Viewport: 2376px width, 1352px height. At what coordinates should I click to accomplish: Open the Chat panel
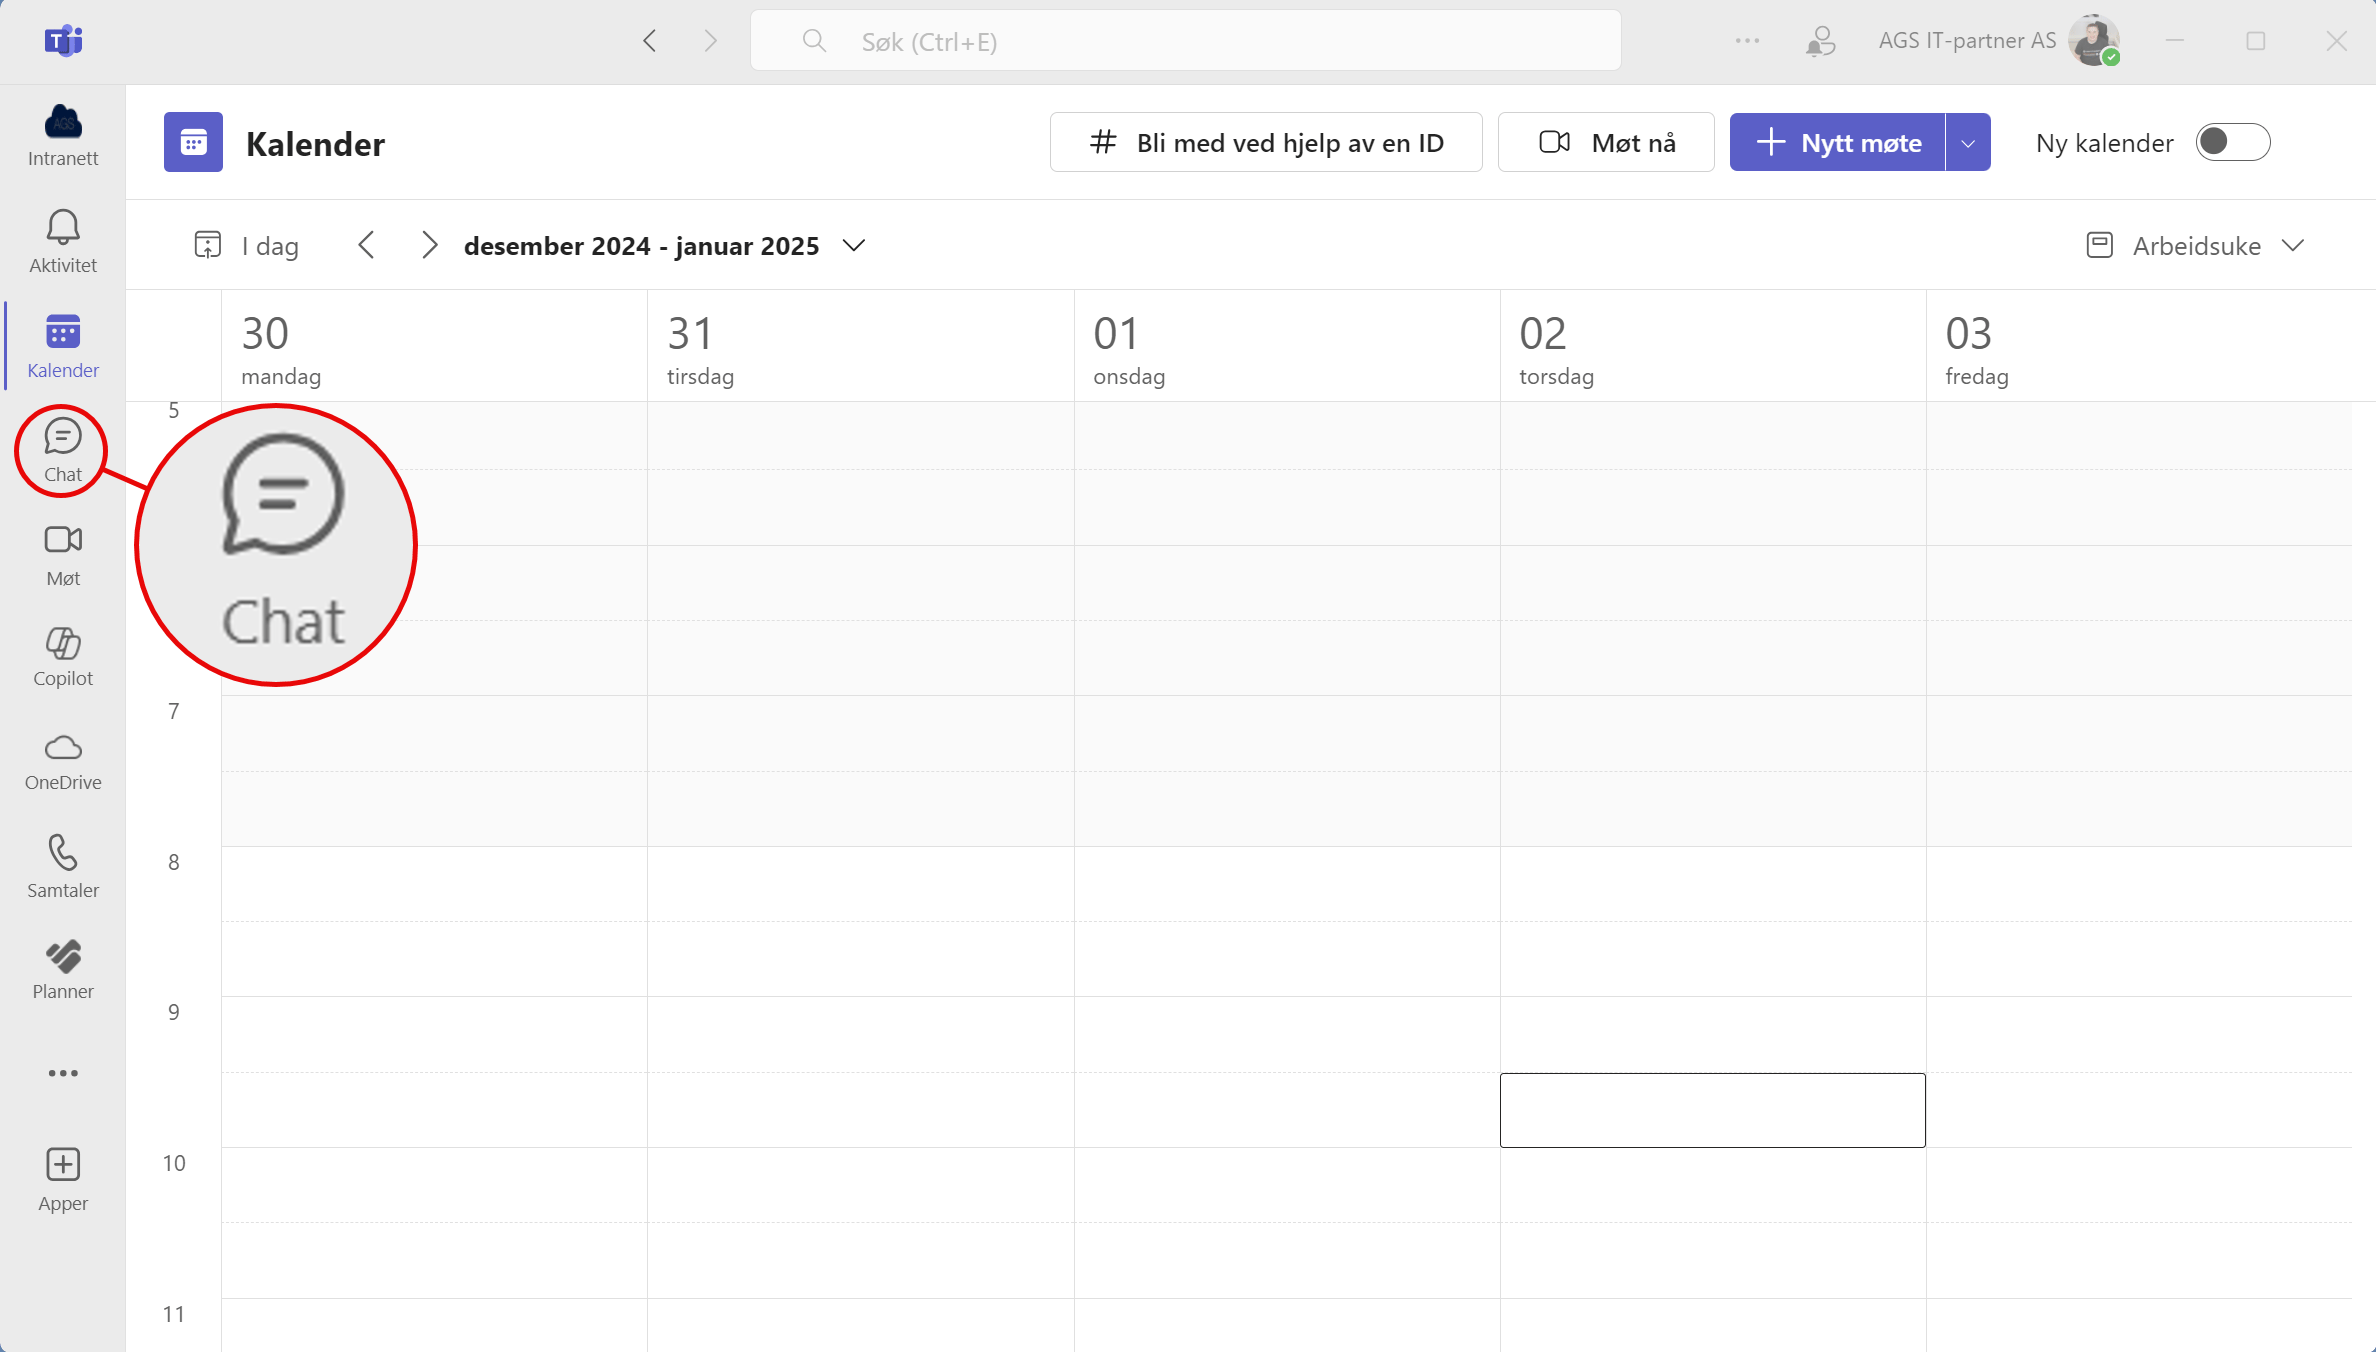[x=62, y=447]
